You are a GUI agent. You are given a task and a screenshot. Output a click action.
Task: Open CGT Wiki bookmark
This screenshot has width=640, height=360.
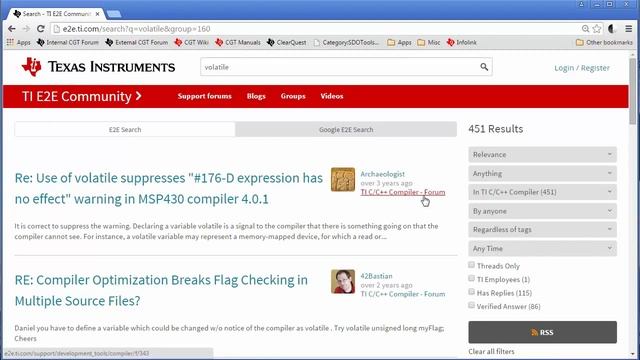point(191,42)
